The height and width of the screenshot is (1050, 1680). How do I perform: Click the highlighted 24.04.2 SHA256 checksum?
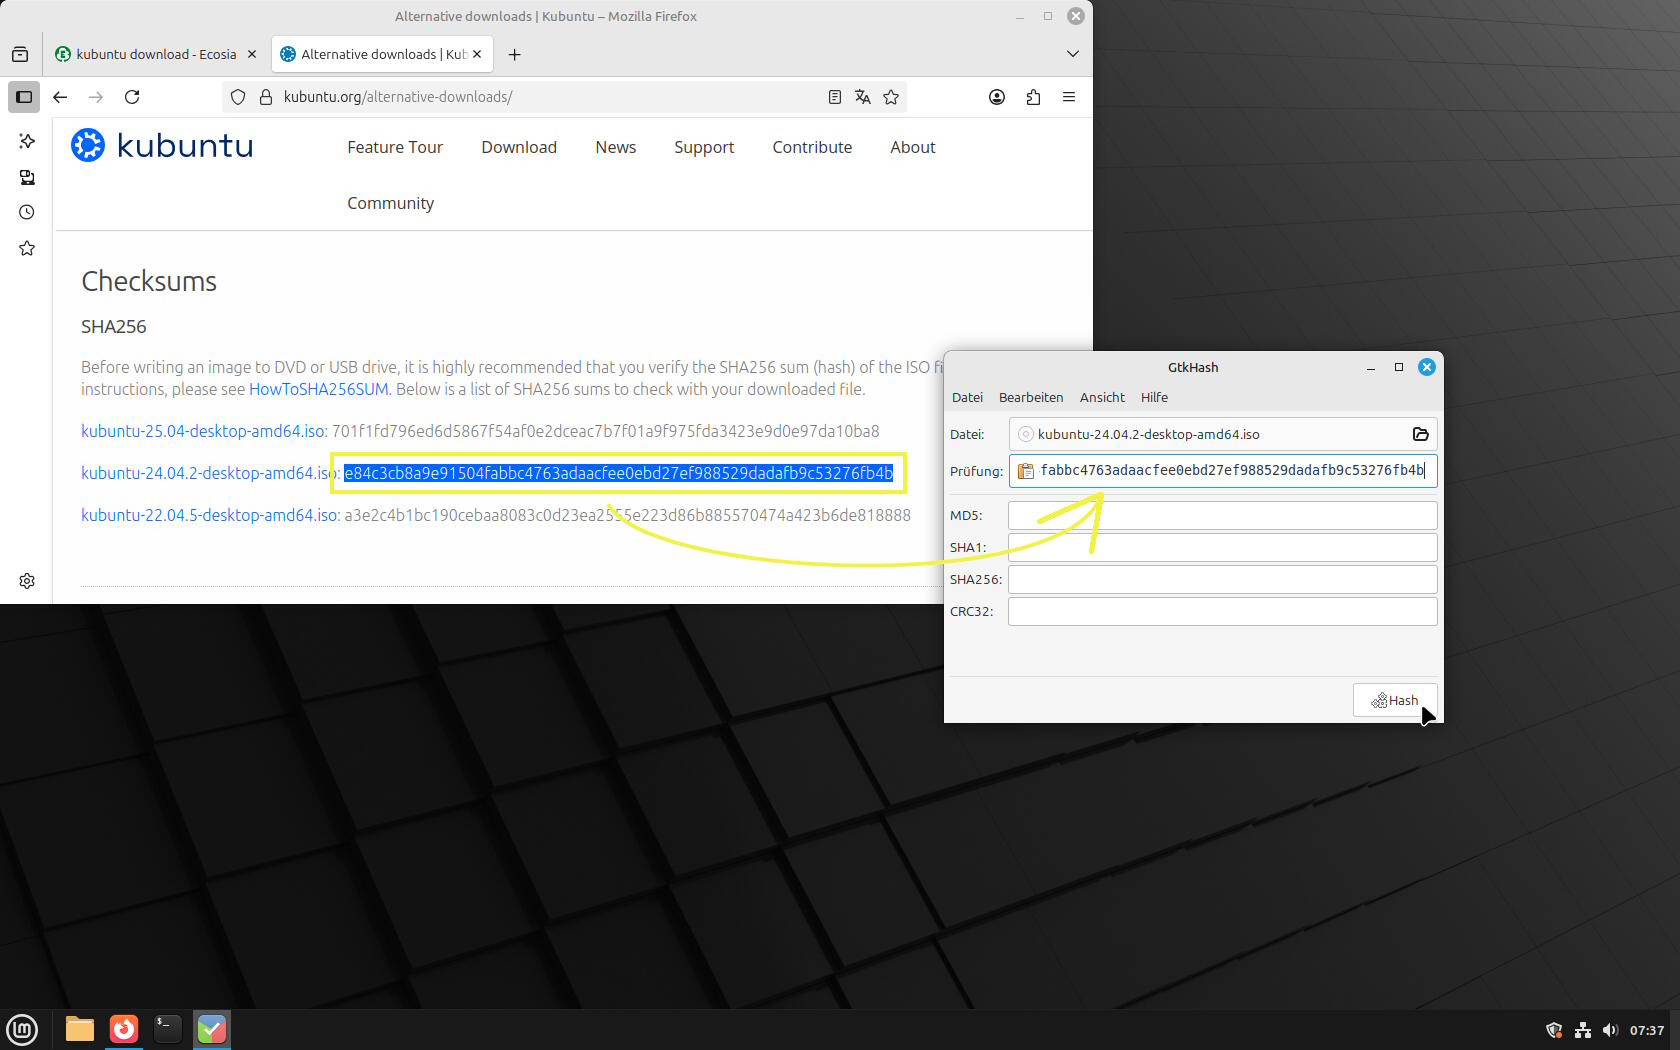coord(618,473)
